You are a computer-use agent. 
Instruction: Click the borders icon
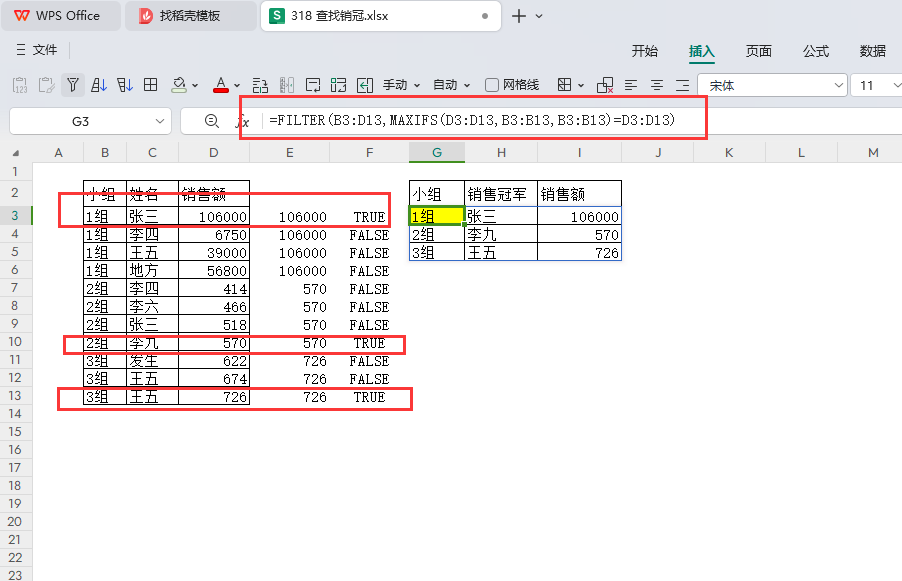click(x=565, y=85)
